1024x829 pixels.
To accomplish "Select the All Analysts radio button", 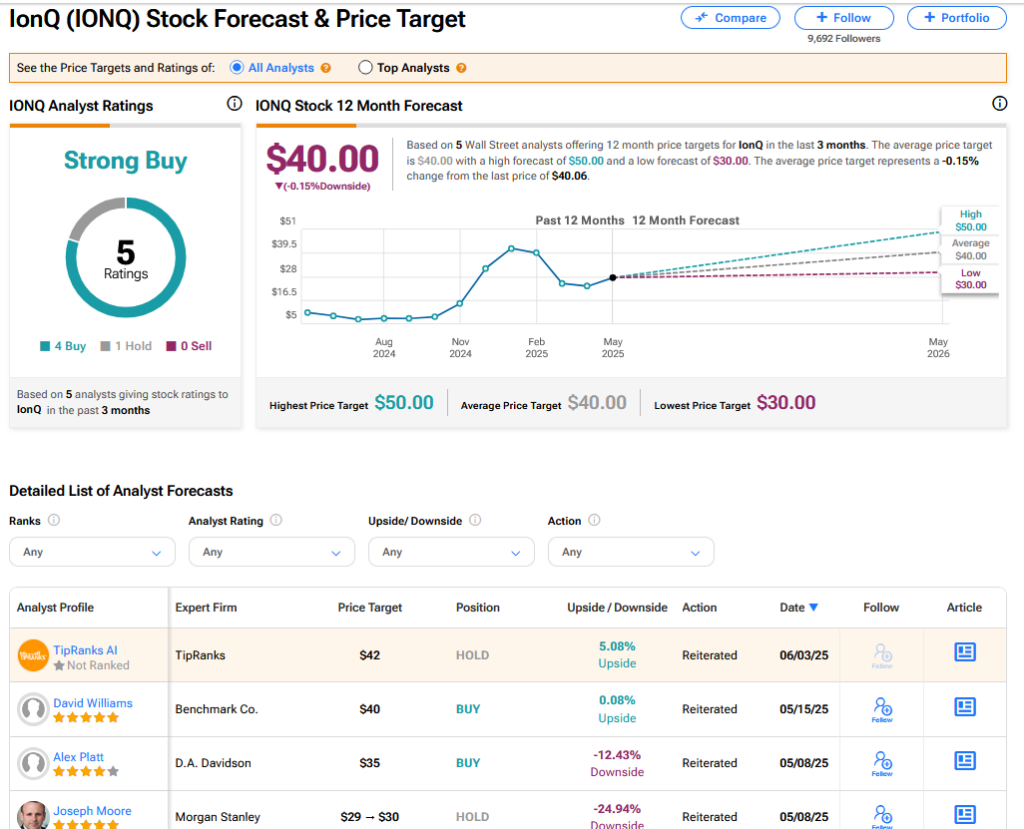I will tap(237, 68).
